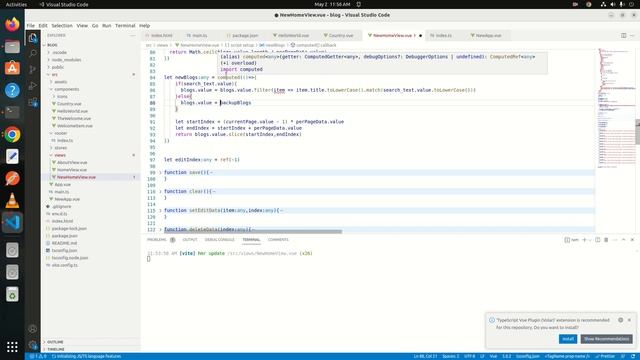Open Explorer panel more actions ellipsis

click(133, 36)
